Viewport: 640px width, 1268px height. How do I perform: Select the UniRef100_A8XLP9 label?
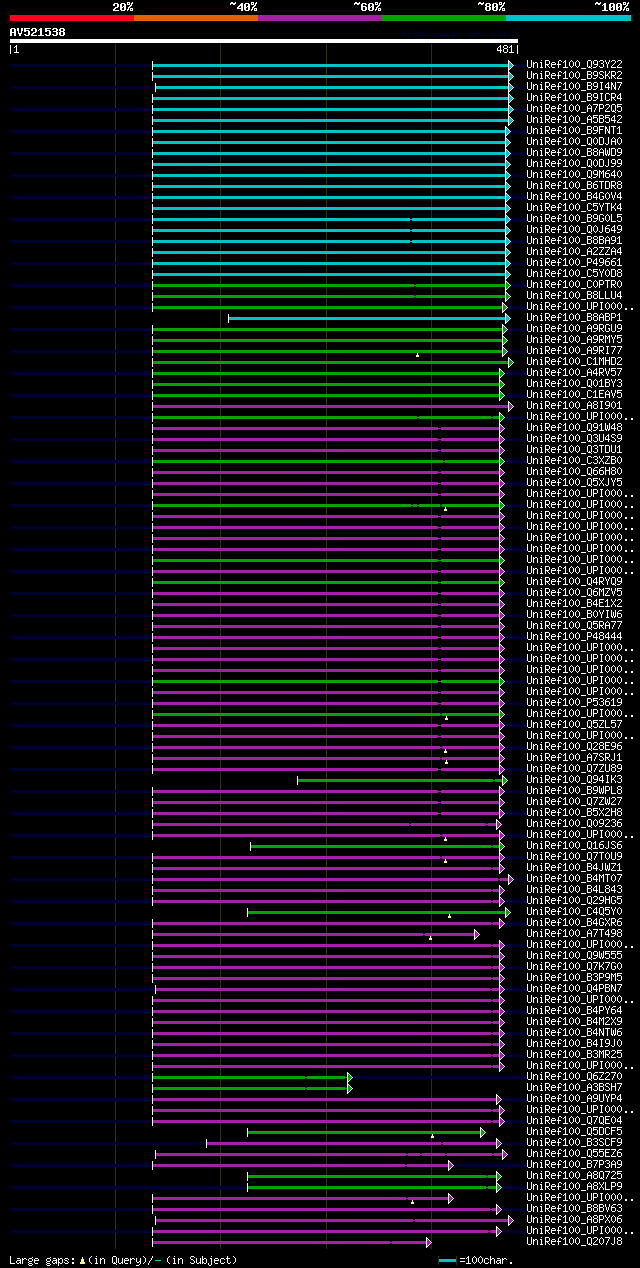coord(574,1186)
